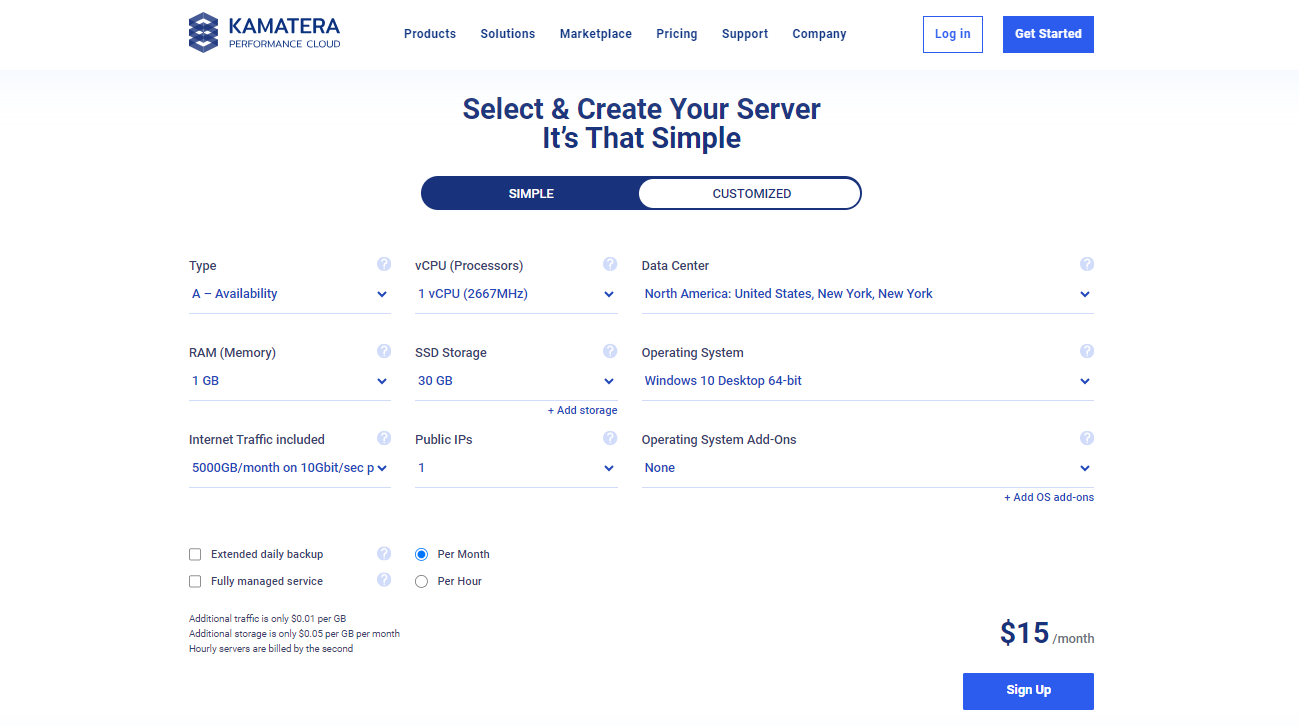The image size is (1299, 726).
Task: Open the vCPU processors dropdown
Action: (516, 294)
